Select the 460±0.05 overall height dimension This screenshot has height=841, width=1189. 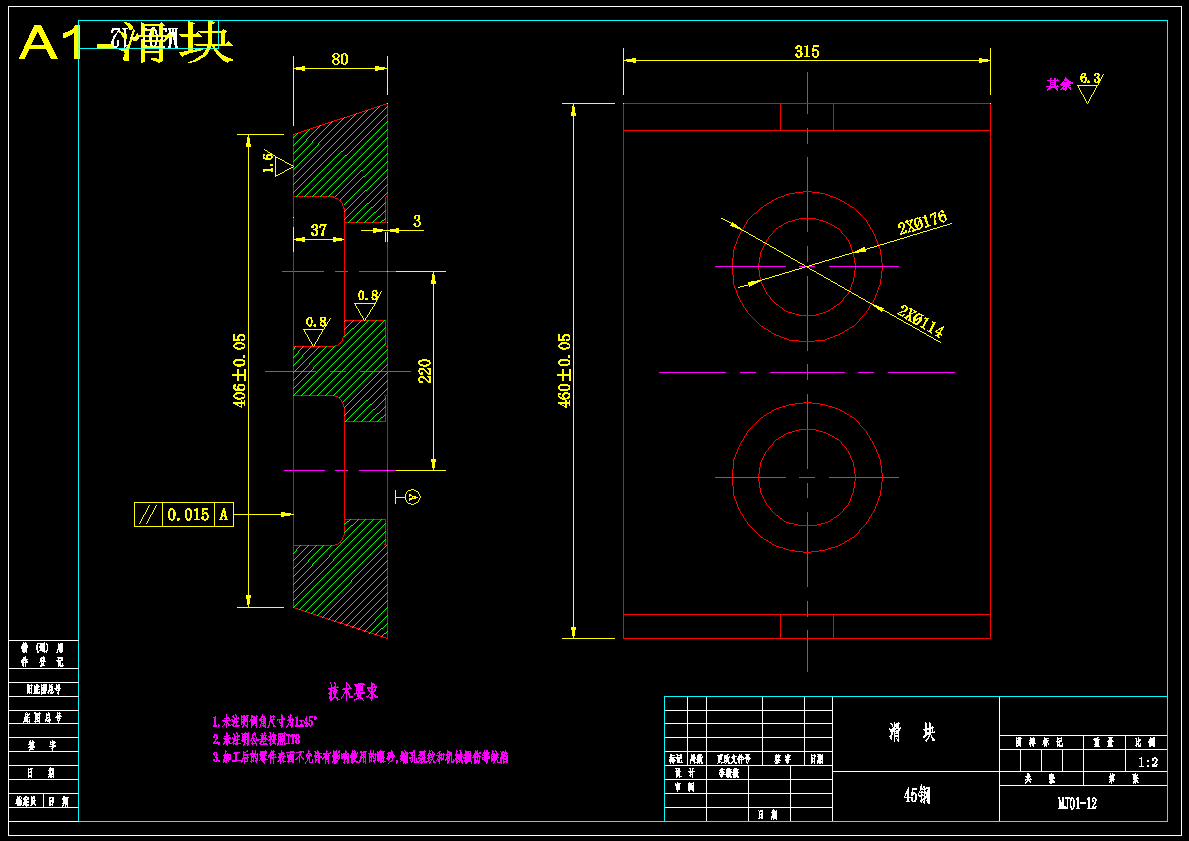point(564,370)
